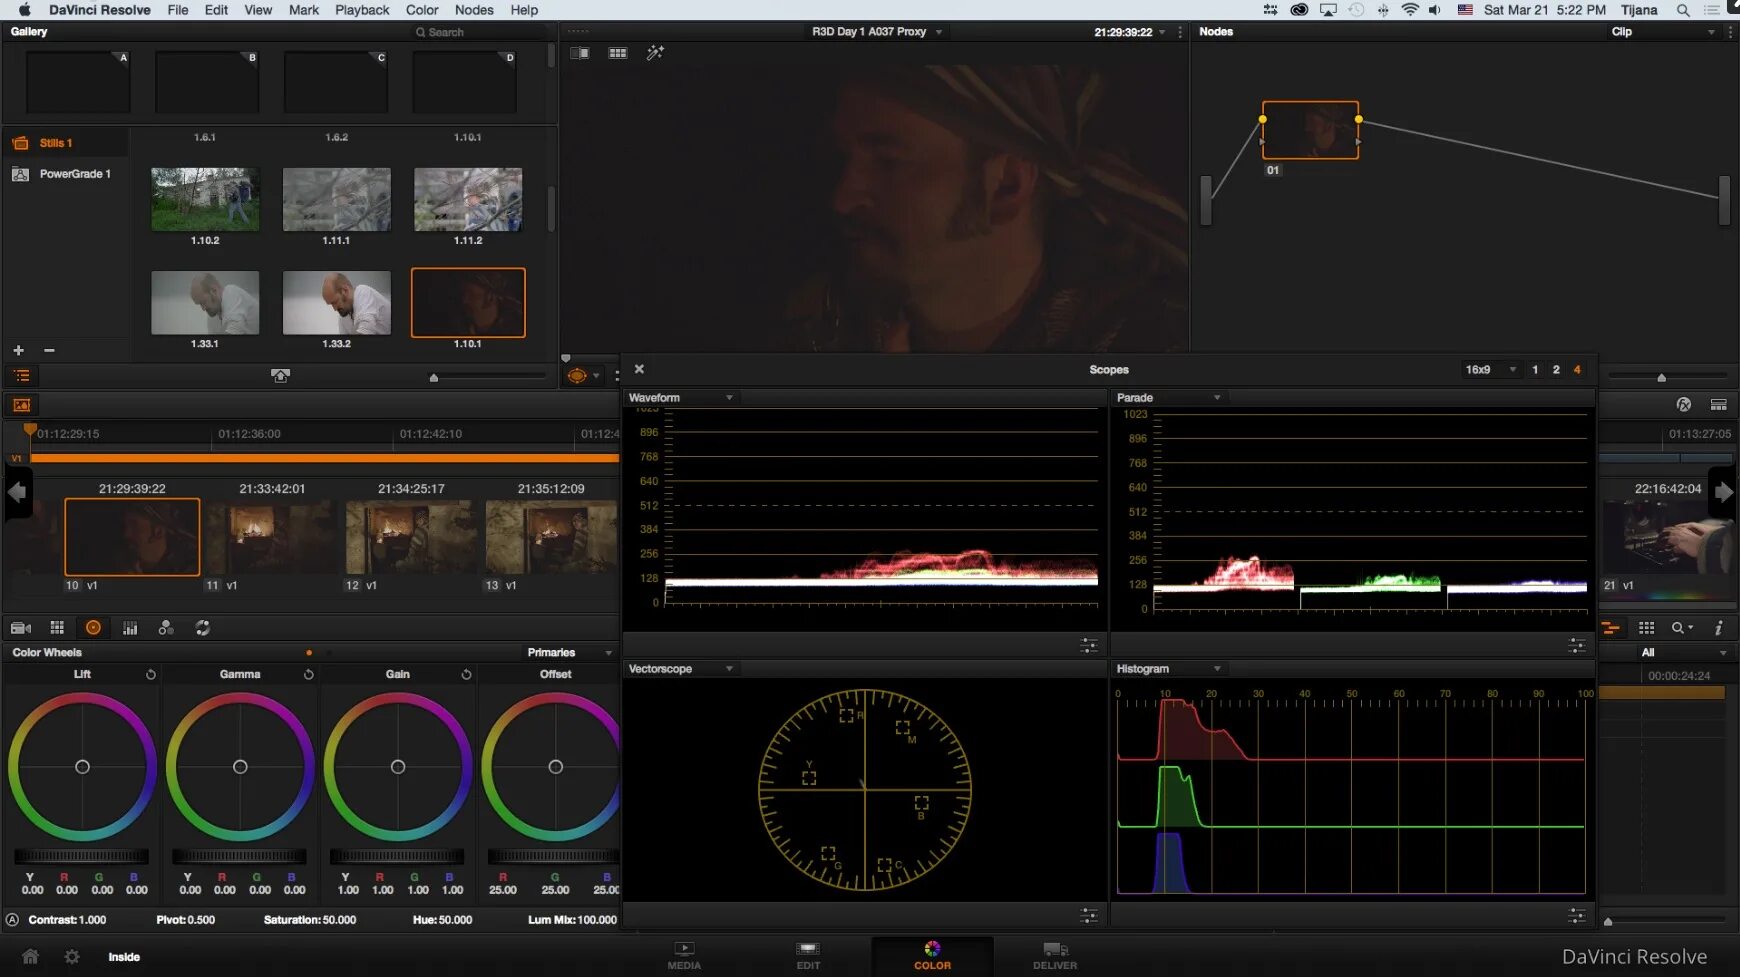Switch scopes to single-view layout 1
The height and width of the screenshot is (977, 1740).
(x=1535, y=370)
